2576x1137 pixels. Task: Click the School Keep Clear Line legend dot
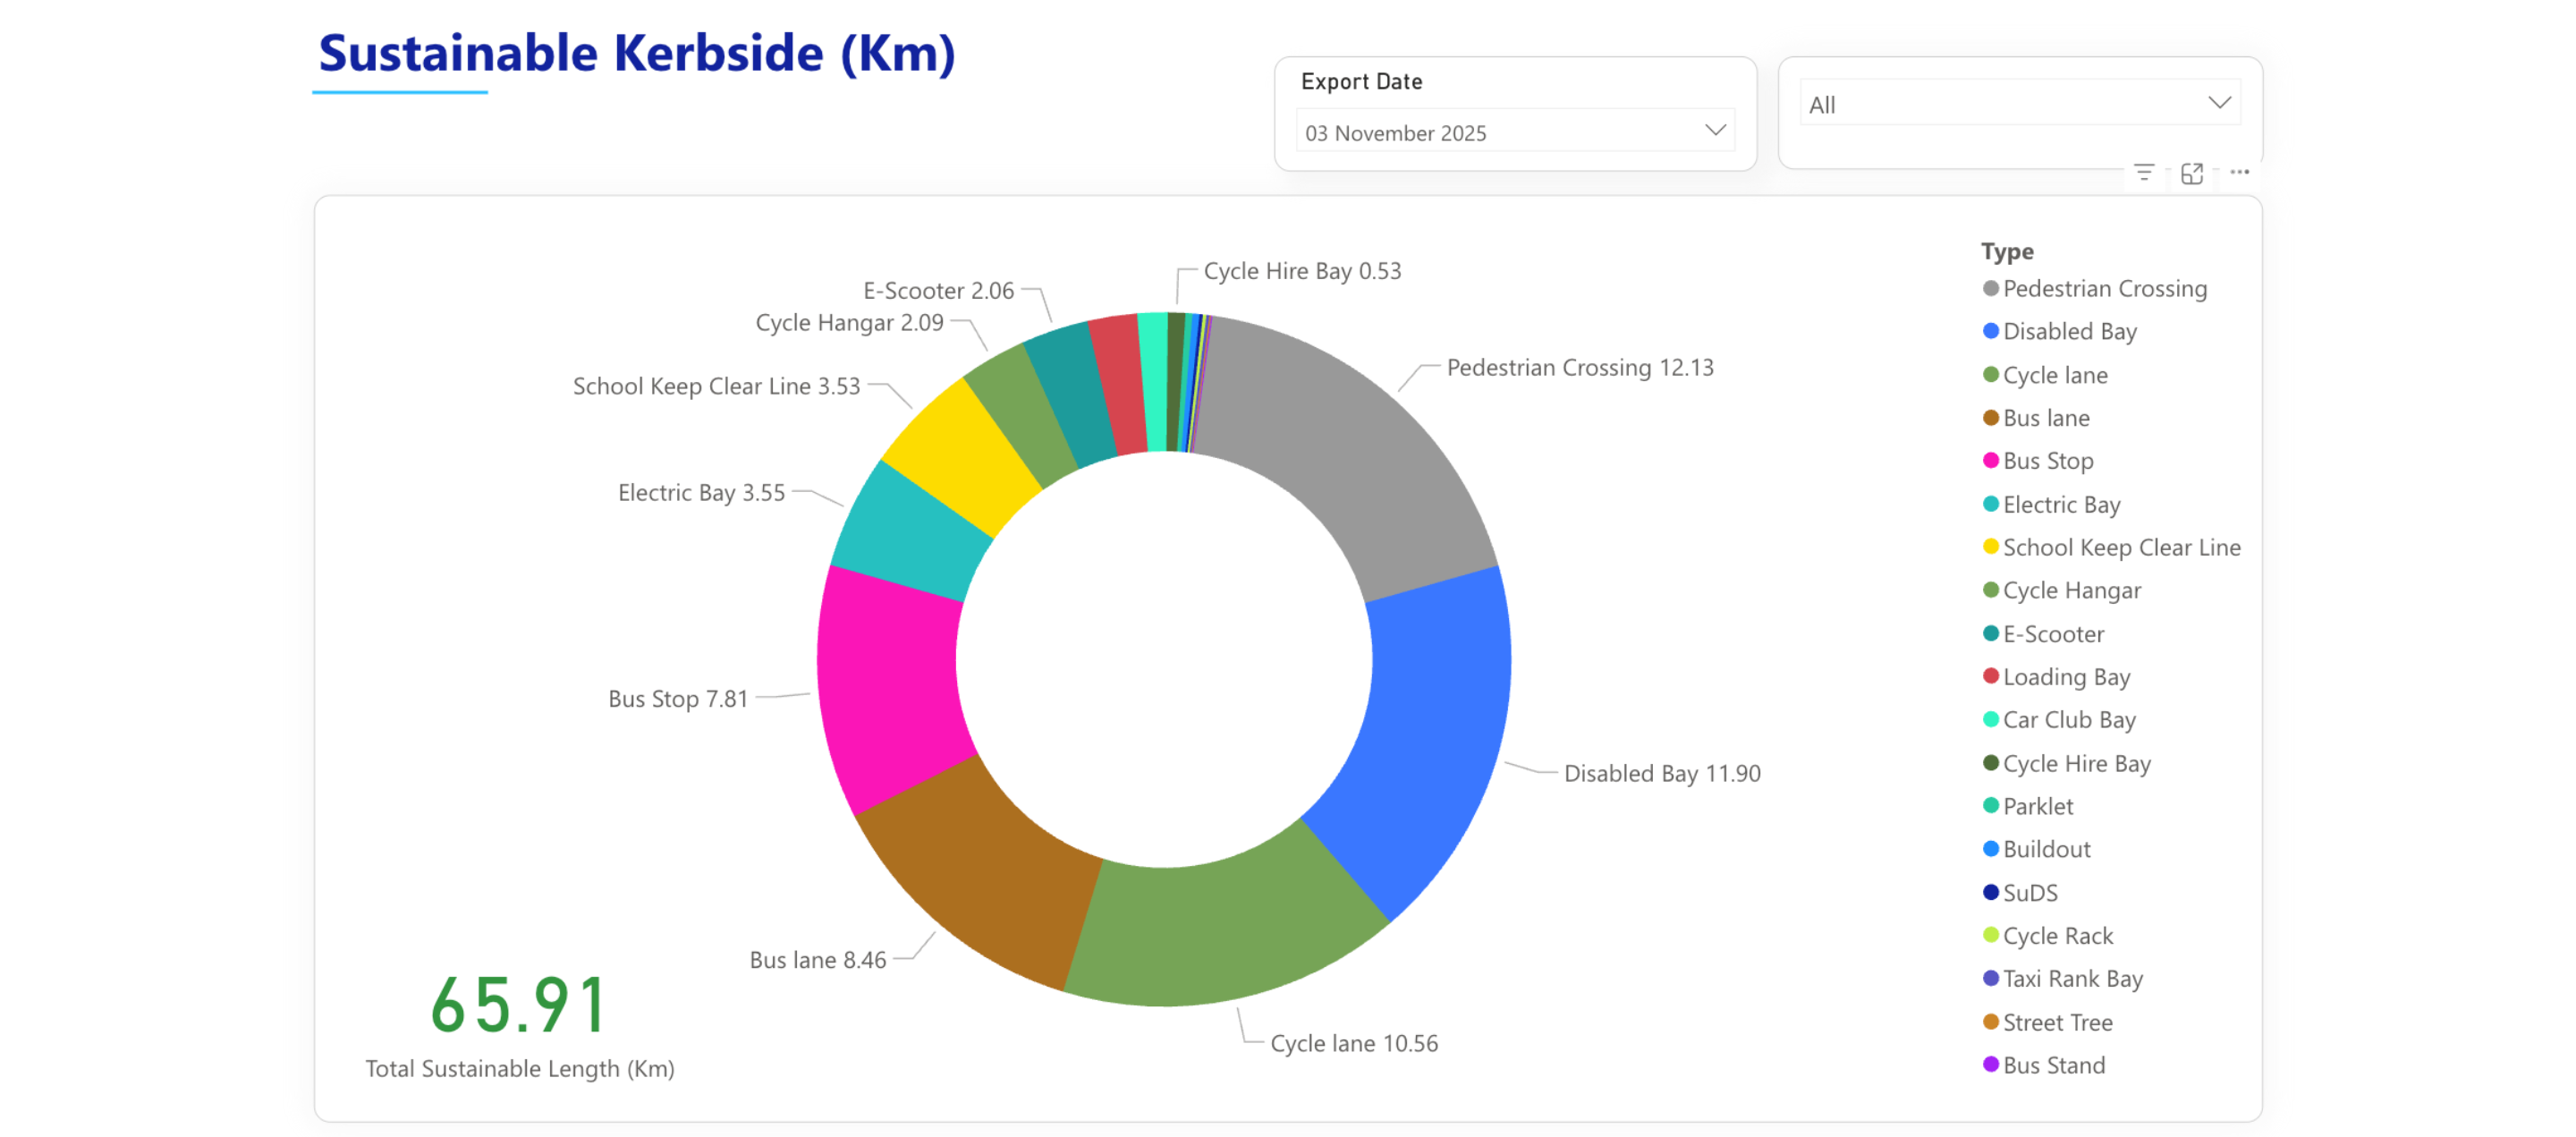(x=1990, y=548)
